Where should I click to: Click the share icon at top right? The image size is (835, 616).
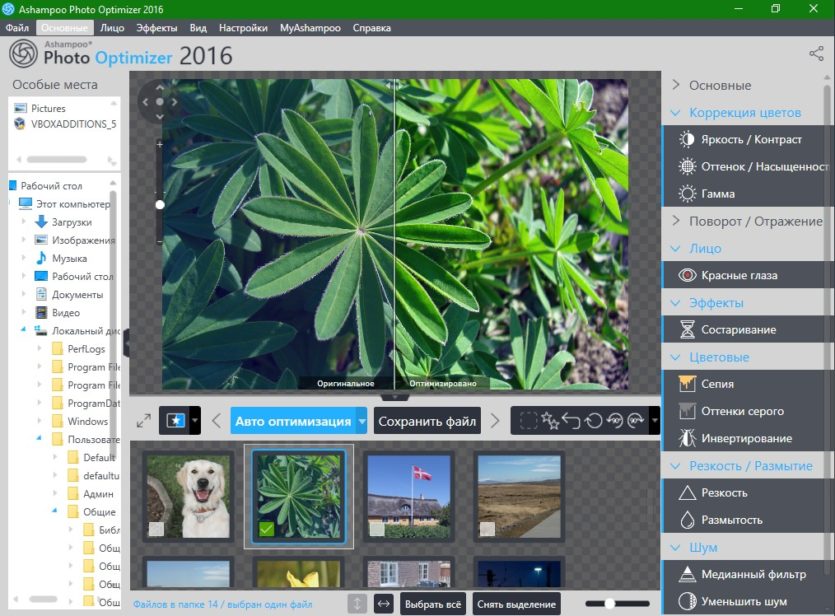point(816,53)
